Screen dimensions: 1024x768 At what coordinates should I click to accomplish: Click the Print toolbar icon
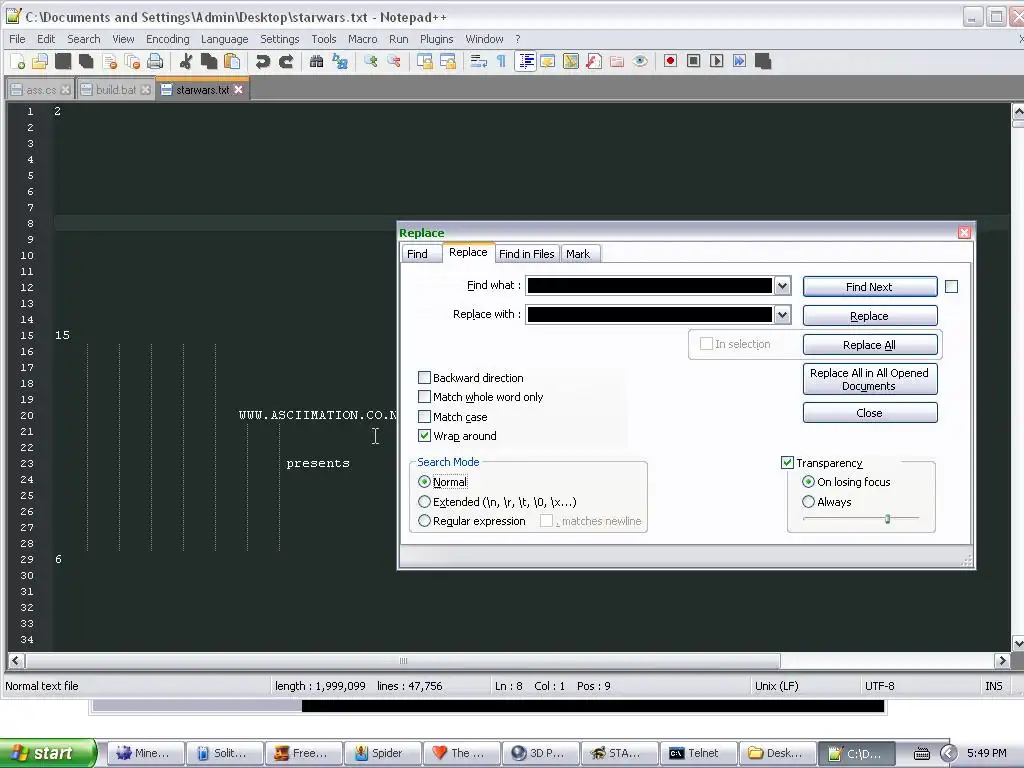(155, 61)
